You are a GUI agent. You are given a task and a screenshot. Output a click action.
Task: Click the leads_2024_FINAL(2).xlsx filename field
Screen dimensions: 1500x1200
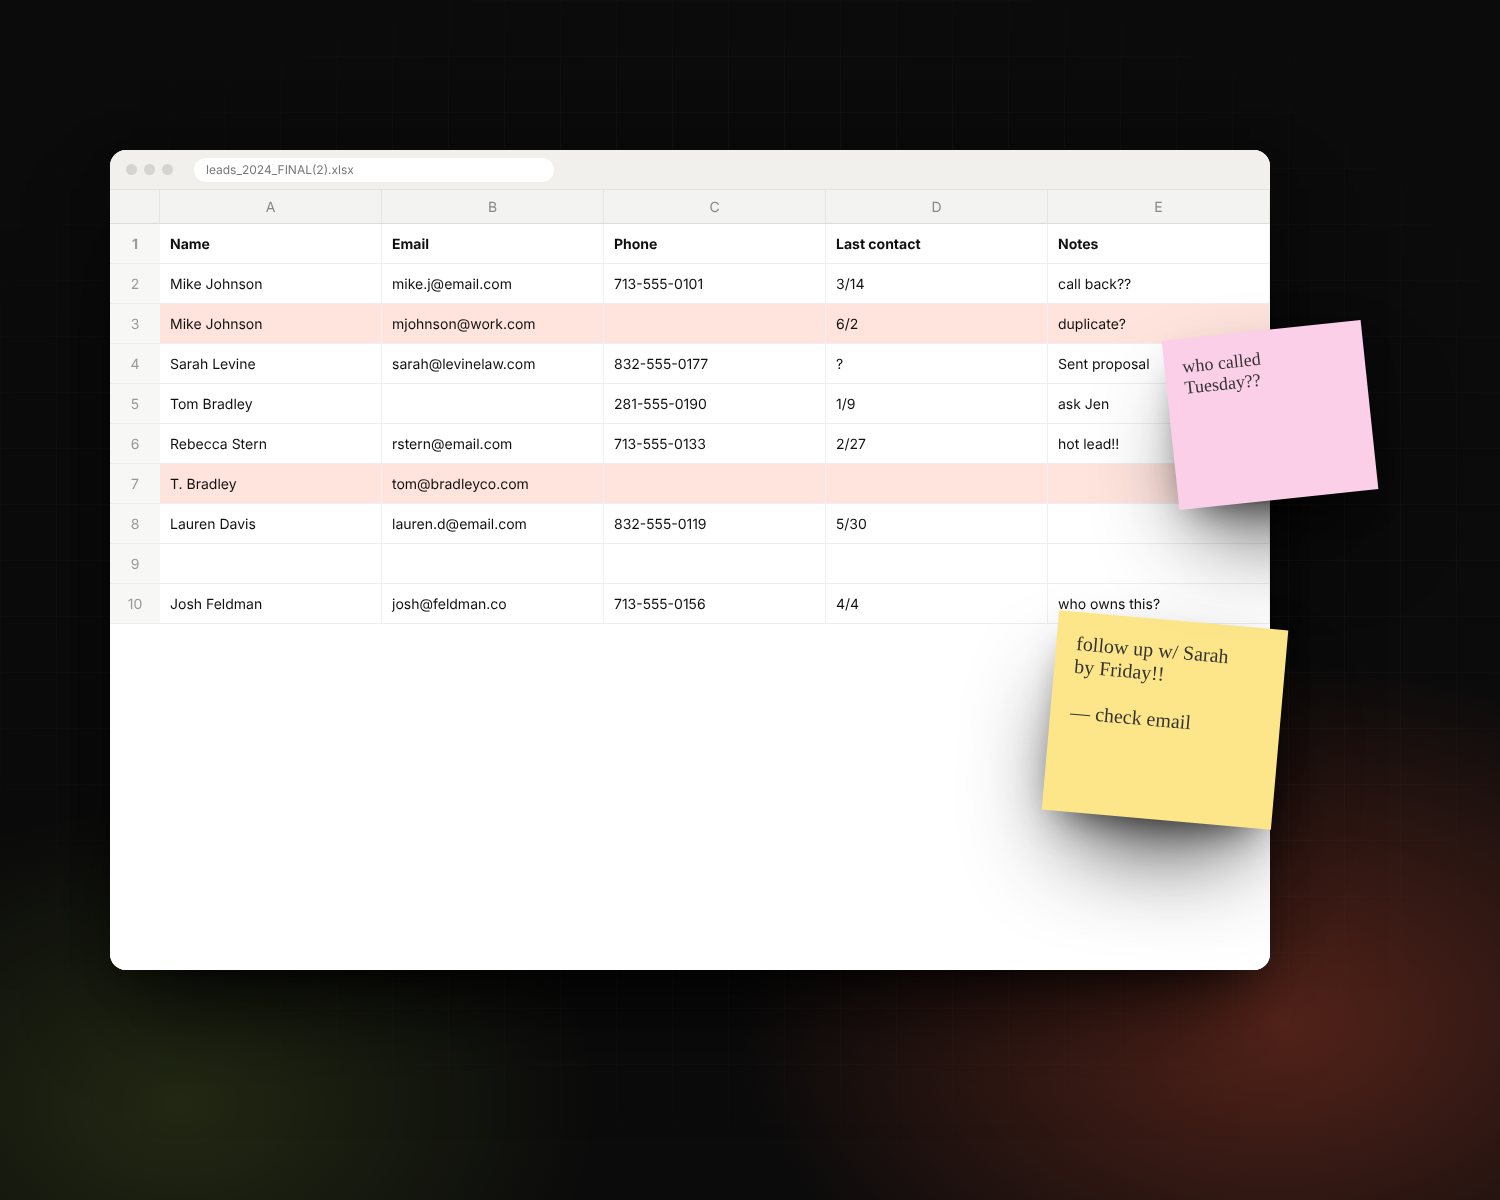[x=374, y=170]
